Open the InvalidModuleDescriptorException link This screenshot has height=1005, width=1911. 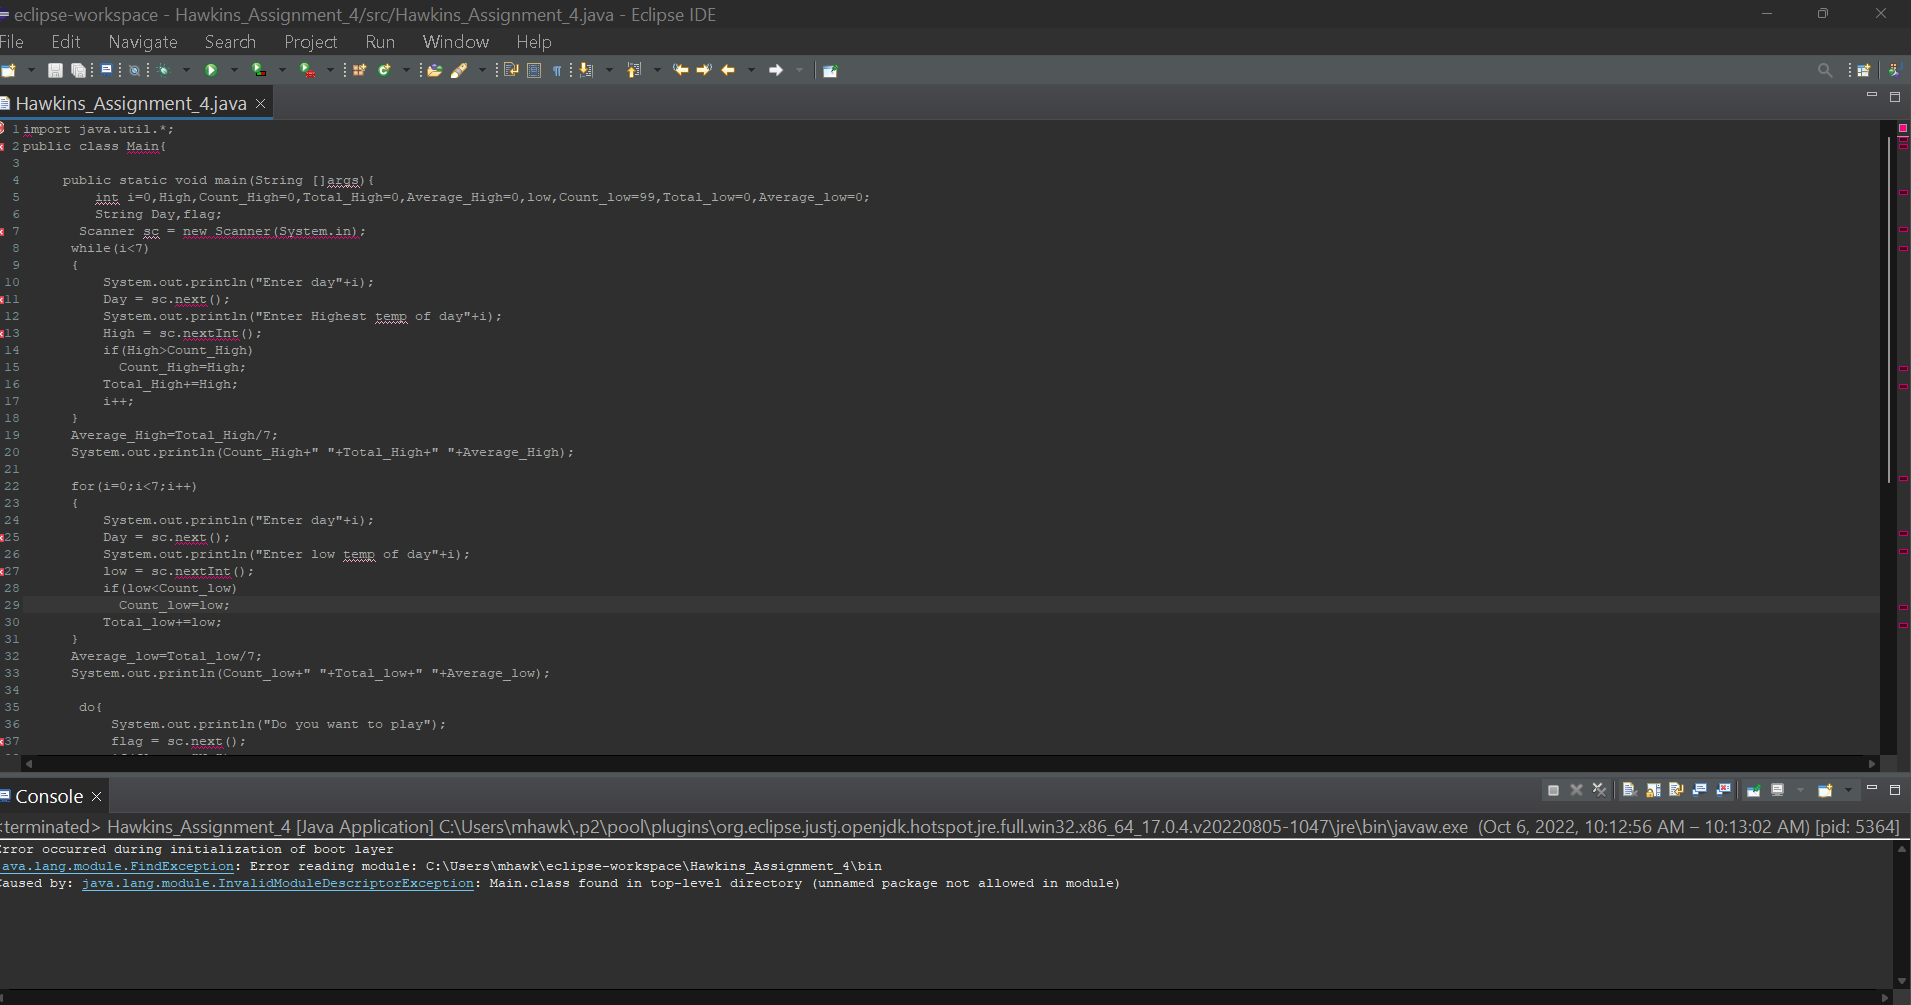(277, 883)
